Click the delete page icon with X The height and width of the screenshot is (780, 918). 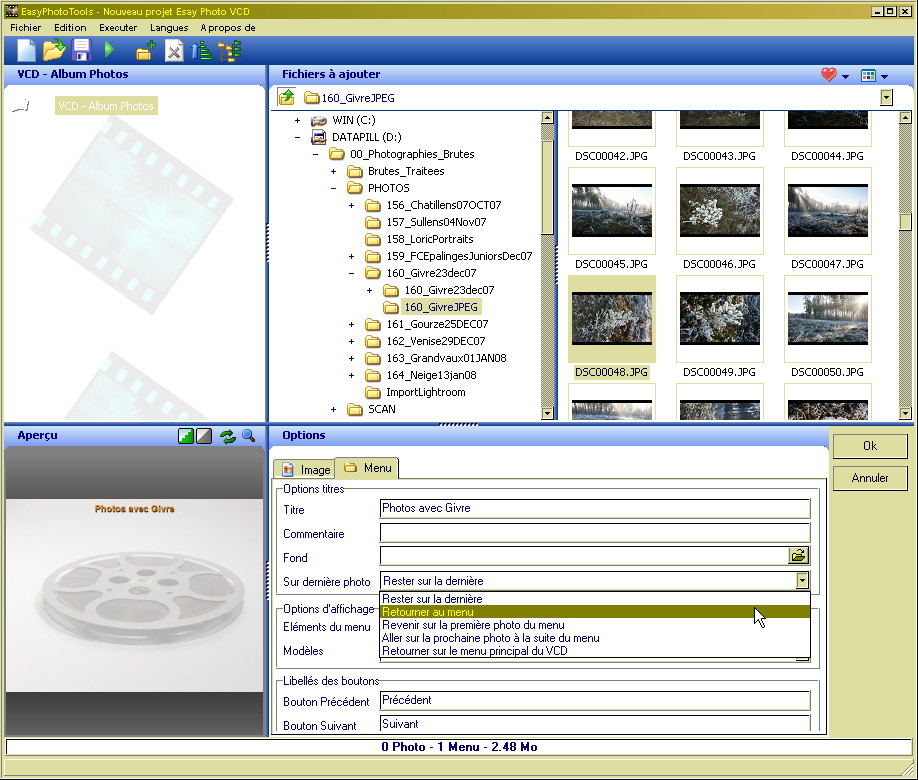coord(174,51)
